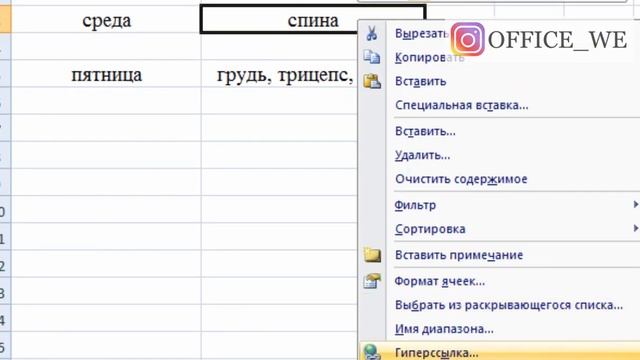Click the globe Hyperlink icon

coord(372,352)
